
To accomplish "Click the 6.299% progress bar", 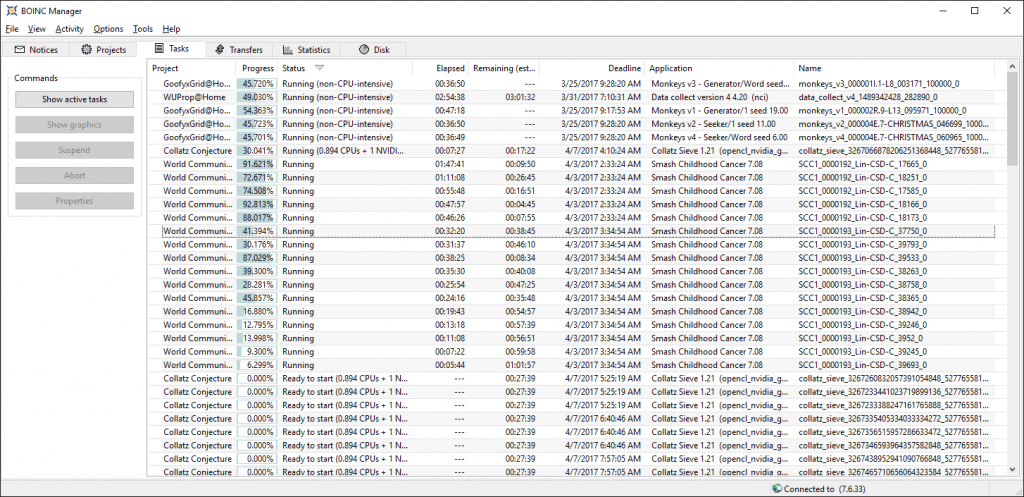I will click(257, 365).
